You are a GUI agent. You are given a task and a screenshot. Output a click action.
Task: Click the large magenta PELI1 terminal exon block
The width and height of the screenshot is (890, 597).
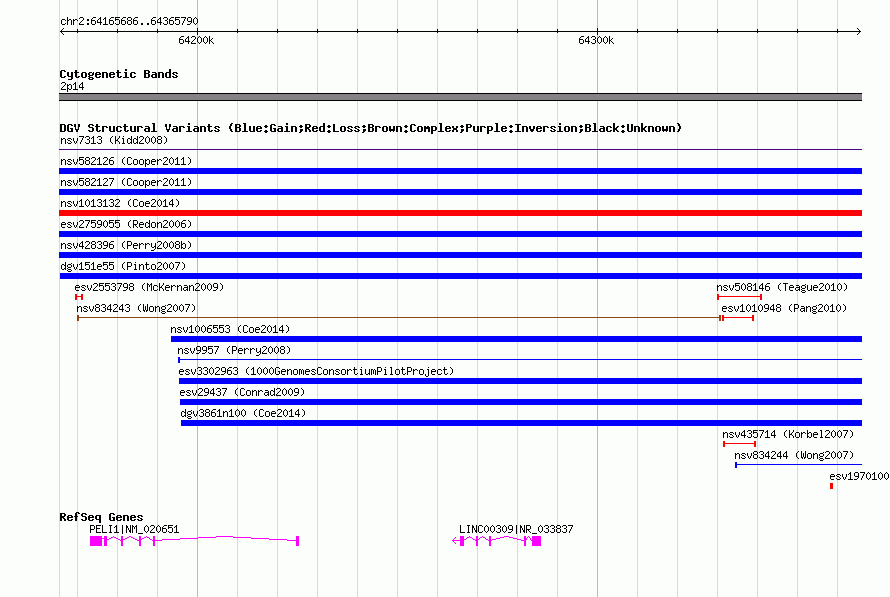point(96,541)
